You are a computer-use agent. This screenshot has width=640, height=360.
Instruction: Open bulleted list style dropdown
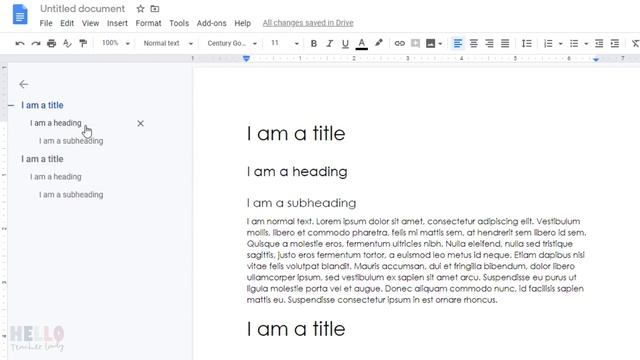tap(586, 44)
